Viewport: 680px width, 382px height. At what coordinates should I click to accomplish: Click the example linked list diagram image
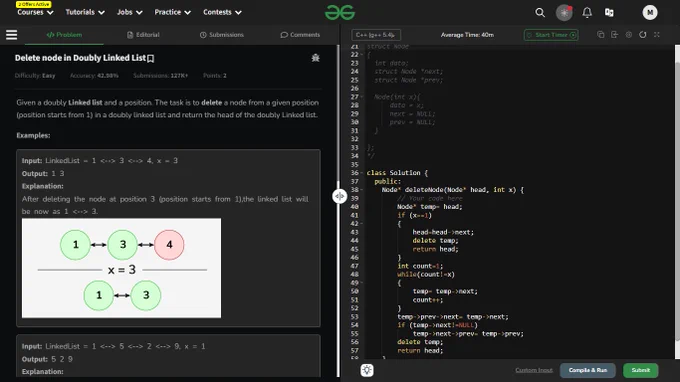coord(121,268)
